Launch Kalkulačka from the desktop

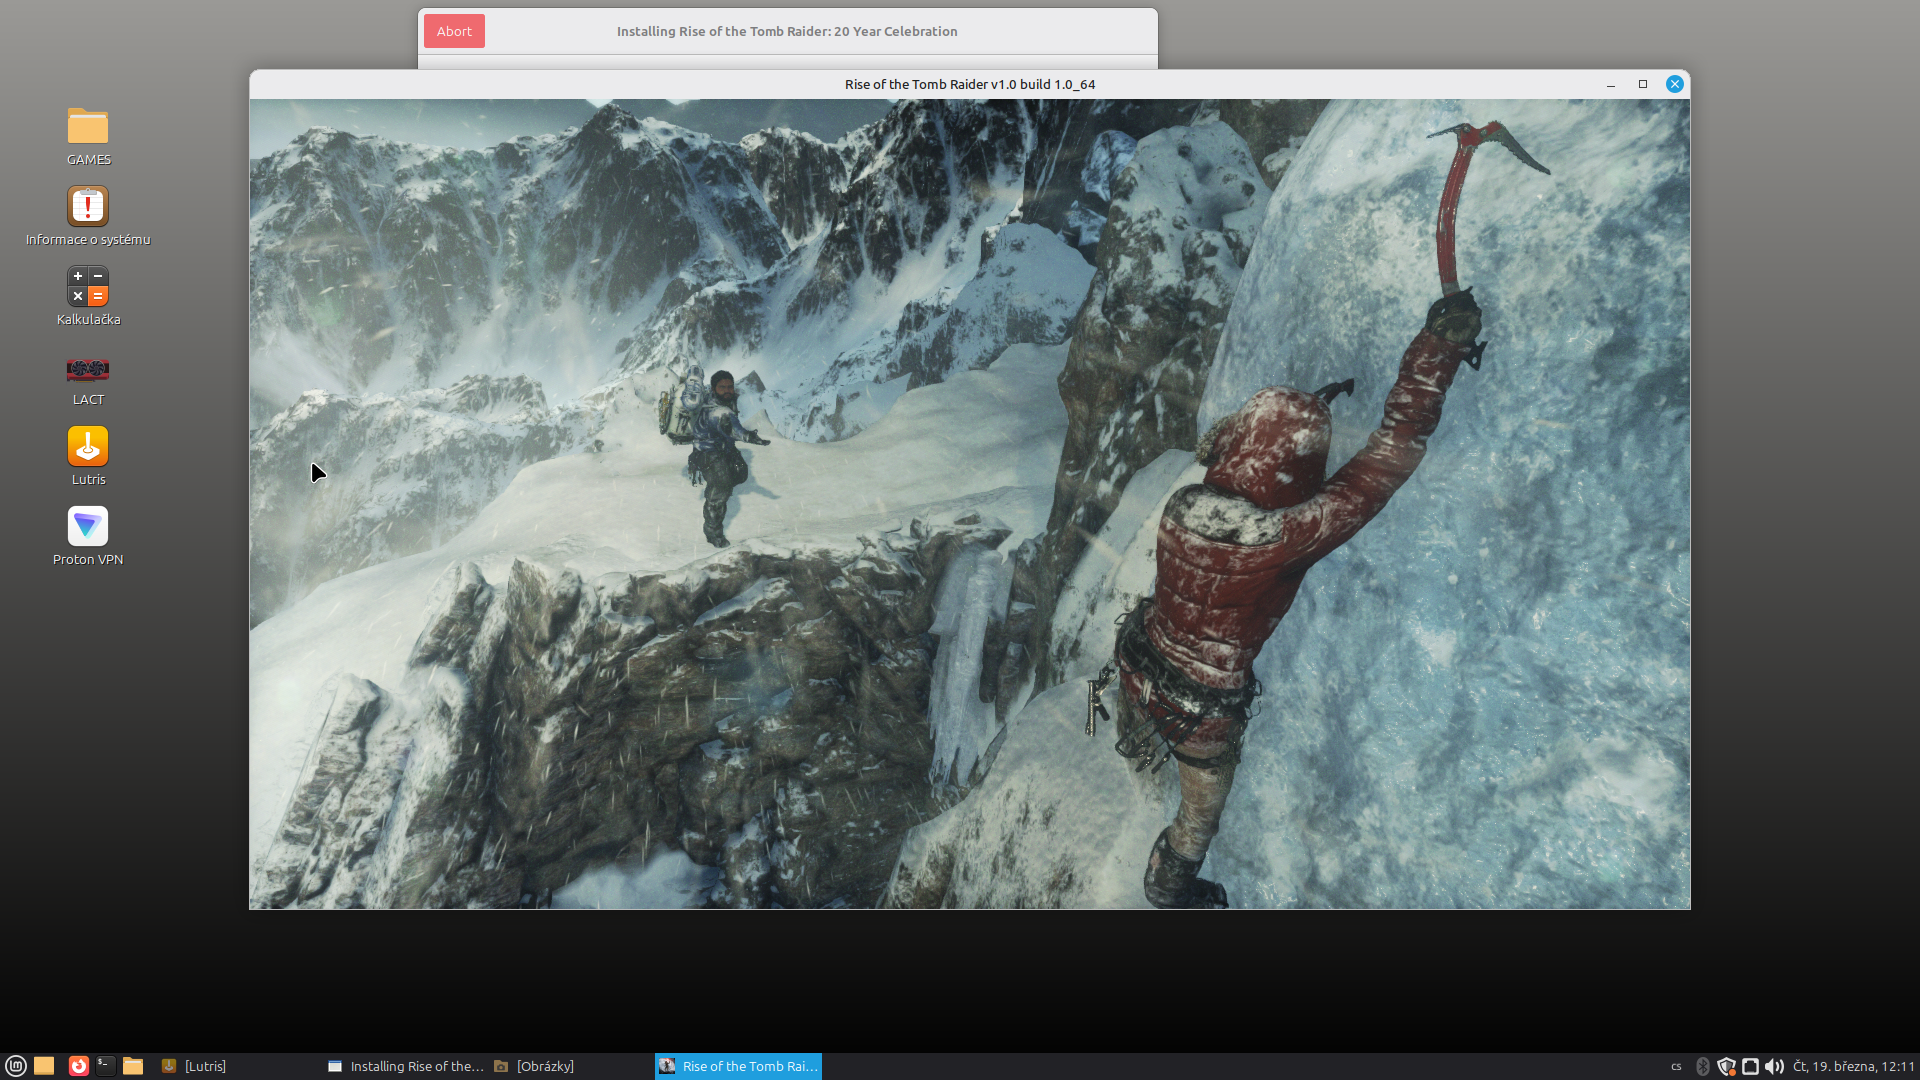tap(88, 287)
